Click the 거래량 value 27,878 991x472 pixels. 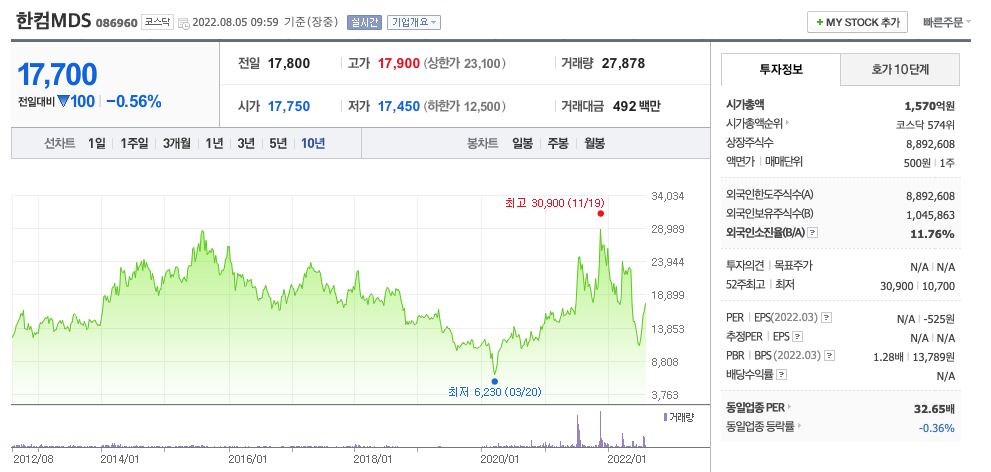(623, 64)
